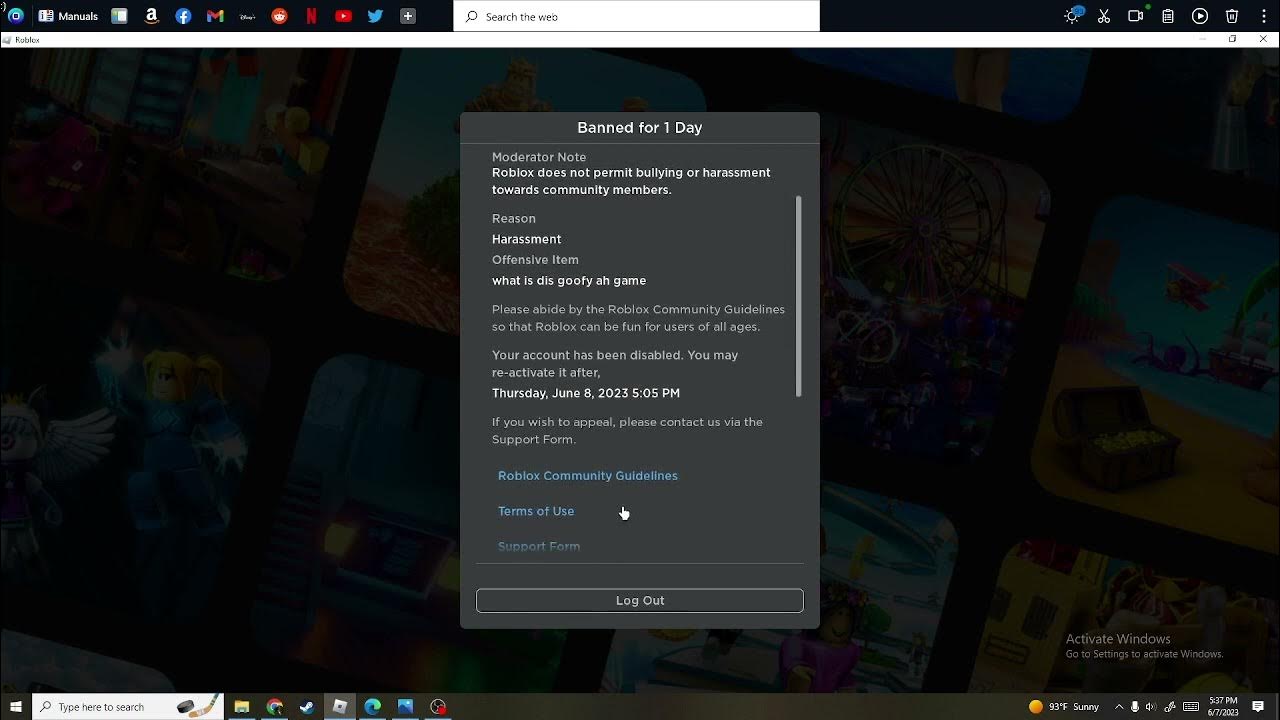Open the green-tile shortcut next to Manuals
The image size is (1280, 720).
pyautogui.click(x=119, y=16)
